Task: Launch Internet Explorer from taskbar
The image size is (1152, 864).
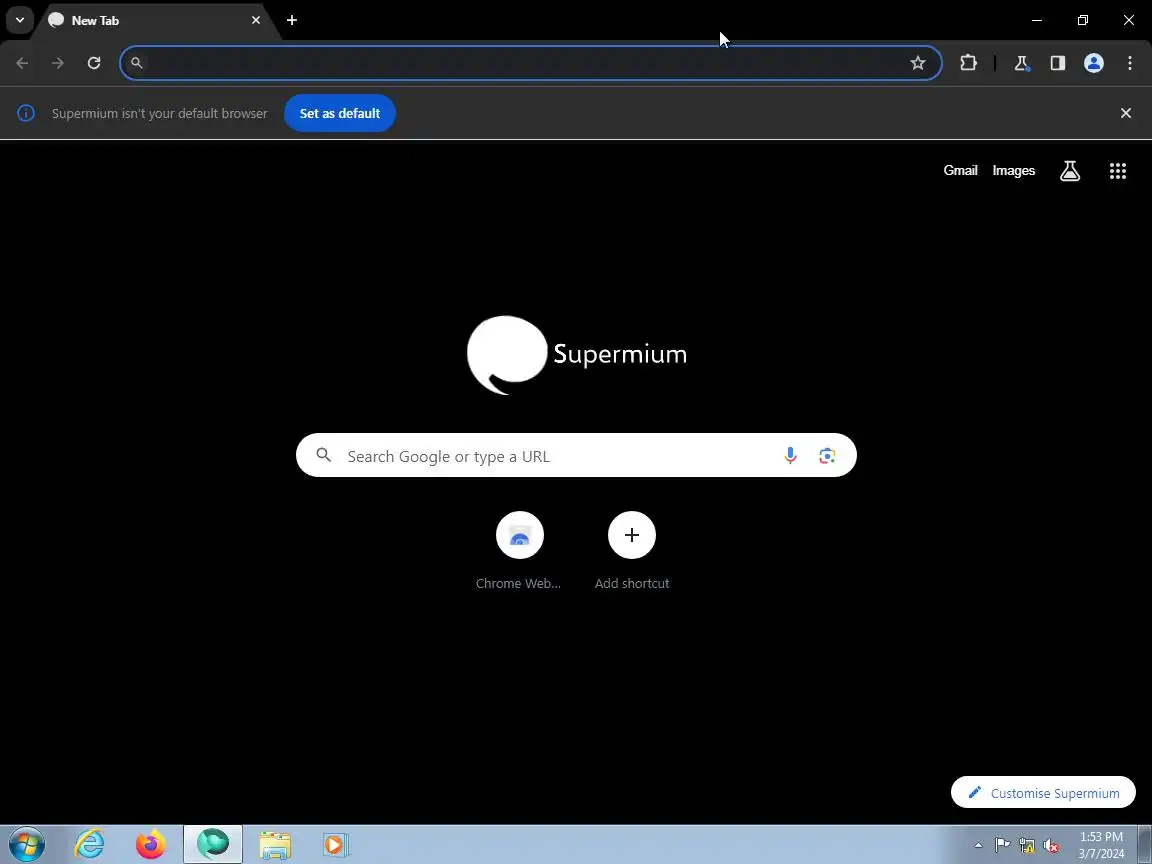Action: (x=90, y=844)
